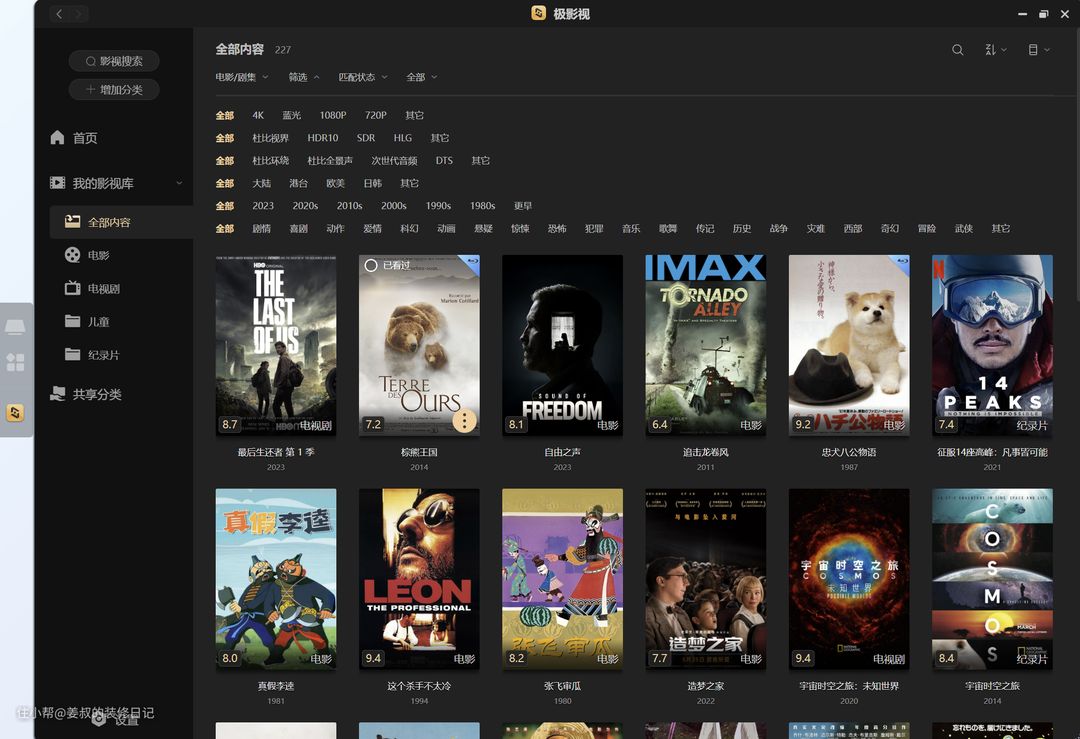This screenshot has width=1080, height=739.
Task: Open the Leon The Professional poster
Action: point(419,579)
